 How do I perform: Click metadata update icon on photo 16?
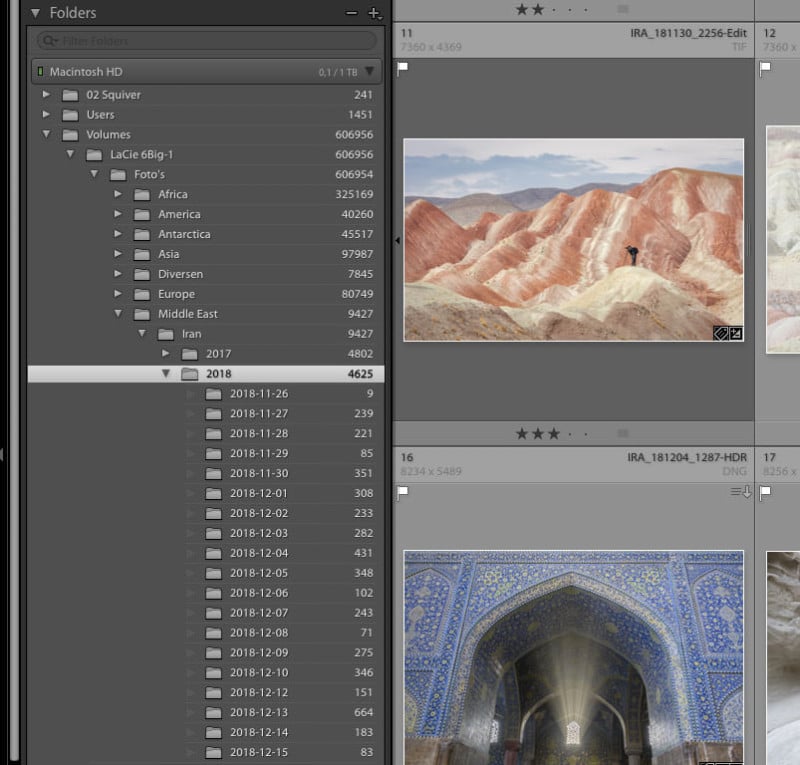[739, 491]
